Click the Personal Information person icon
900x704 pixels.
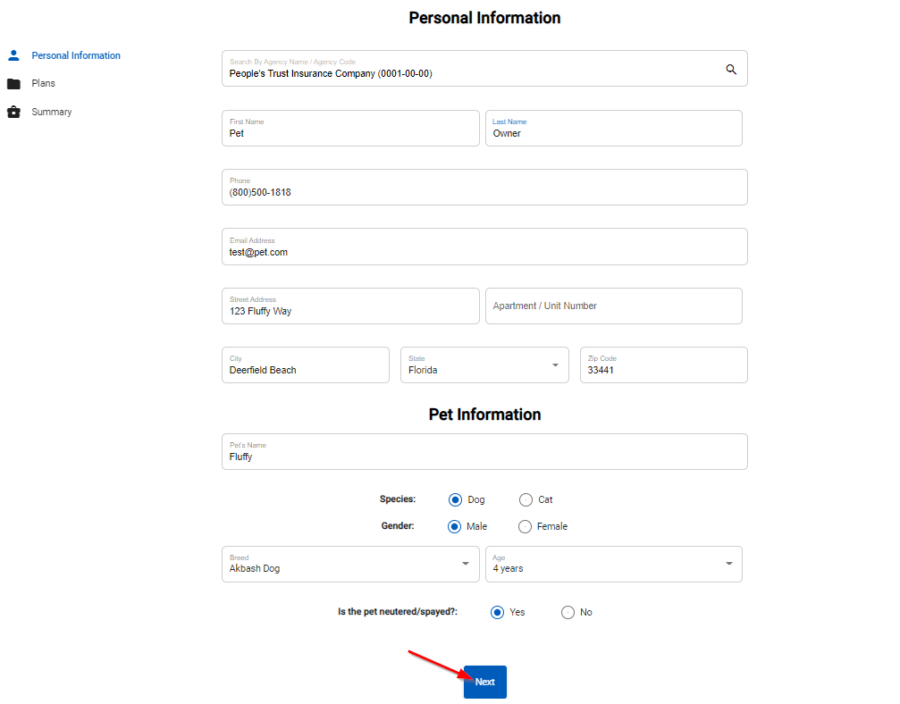(x=13, y=55)
